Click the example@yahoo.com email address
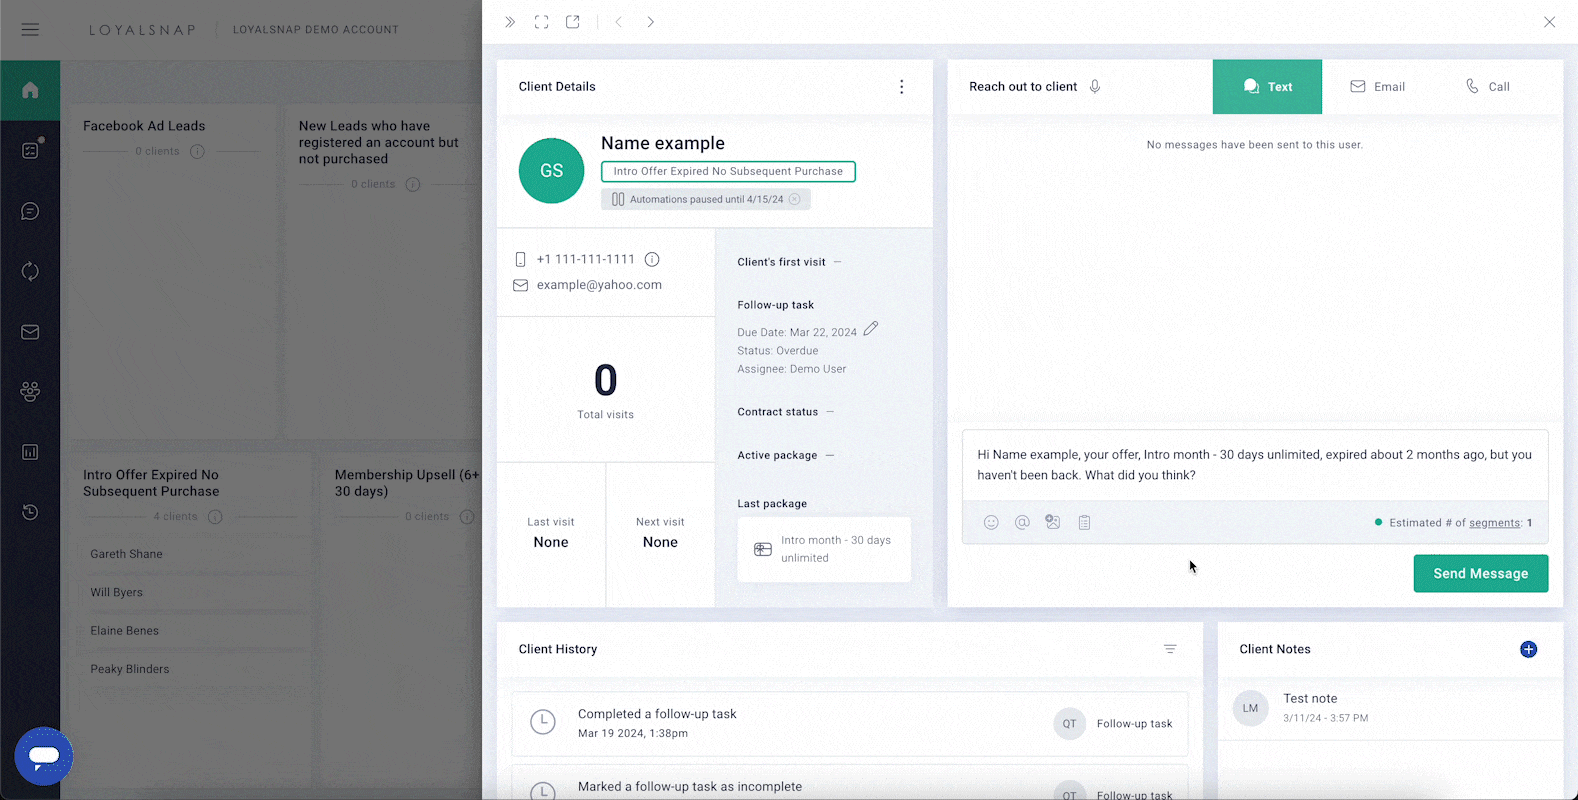Image resolution: width=1578 pixels, height=800 pixels. 599,285
